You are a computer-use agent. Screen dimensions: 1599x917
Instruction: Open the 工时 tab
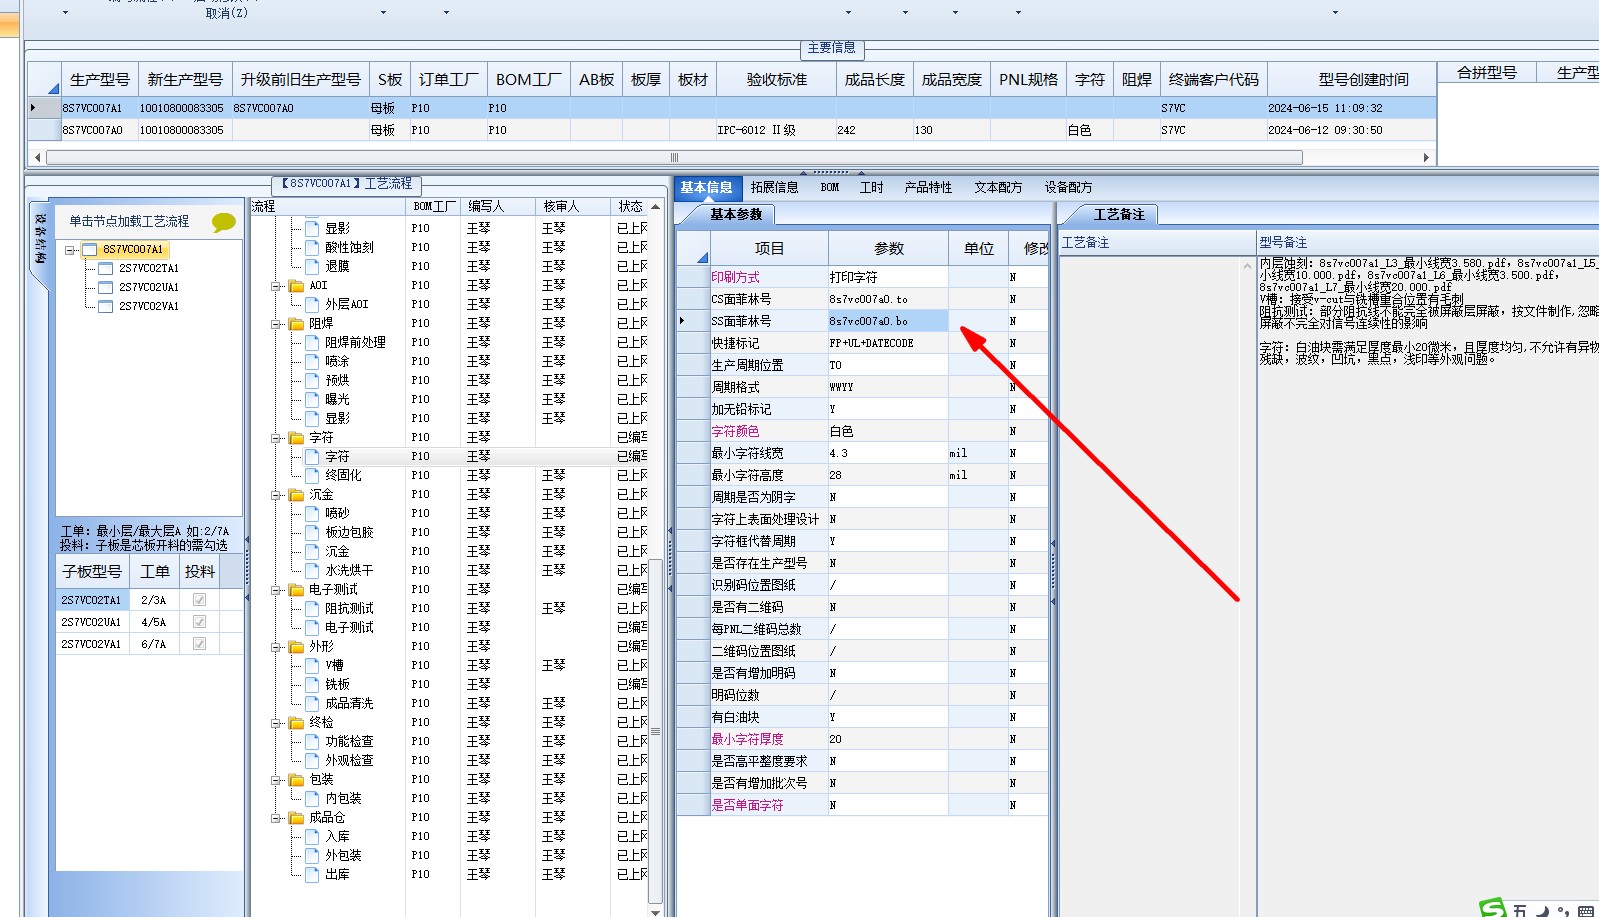click(x=871, y=187)
